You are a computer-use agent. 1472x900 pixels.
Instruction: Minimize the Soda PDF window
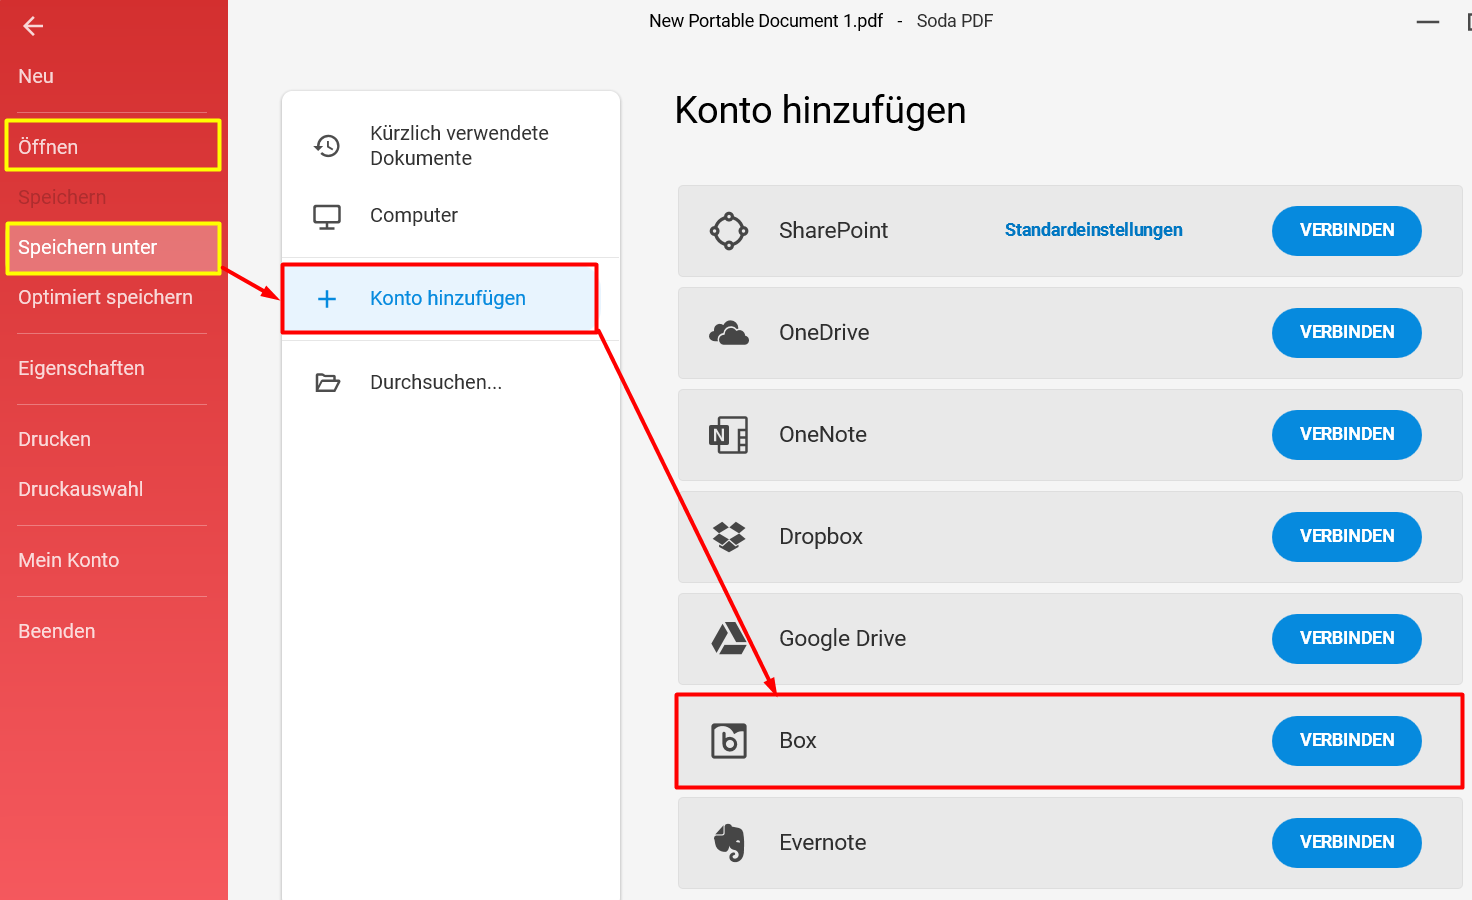click(1427, 22)
